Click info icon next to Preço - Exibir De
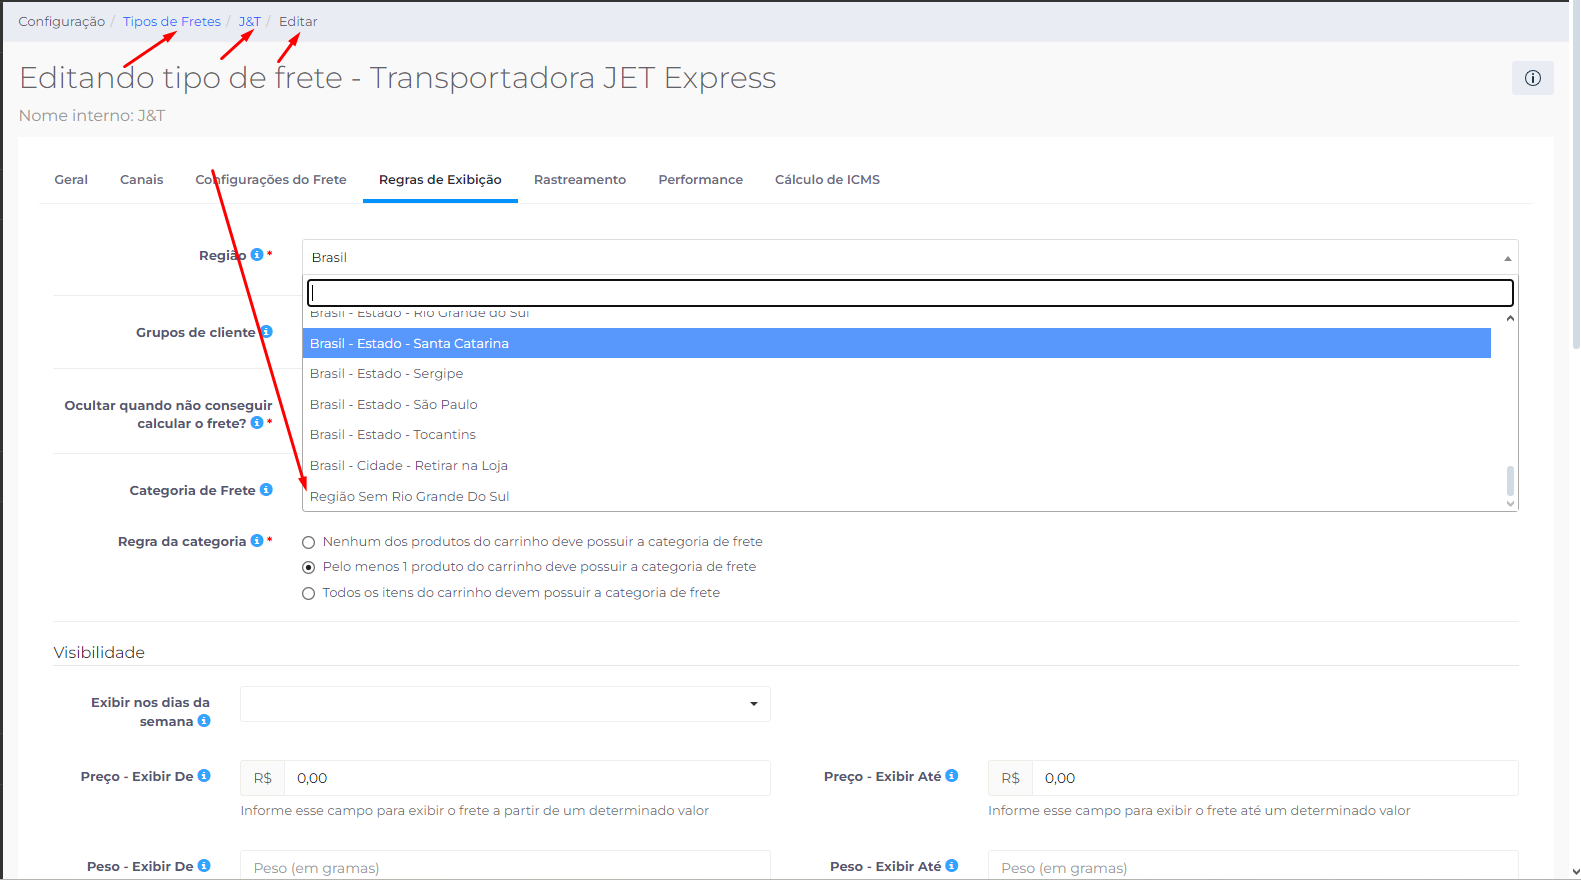This screenshot has height=880, width=1581. pos(204,776)
